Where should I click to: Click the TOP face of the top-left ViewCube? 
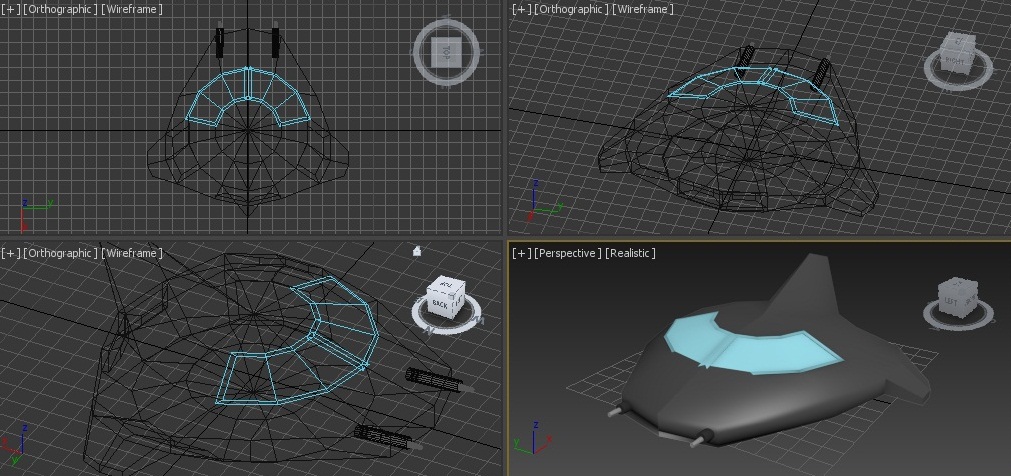point(446,51)
